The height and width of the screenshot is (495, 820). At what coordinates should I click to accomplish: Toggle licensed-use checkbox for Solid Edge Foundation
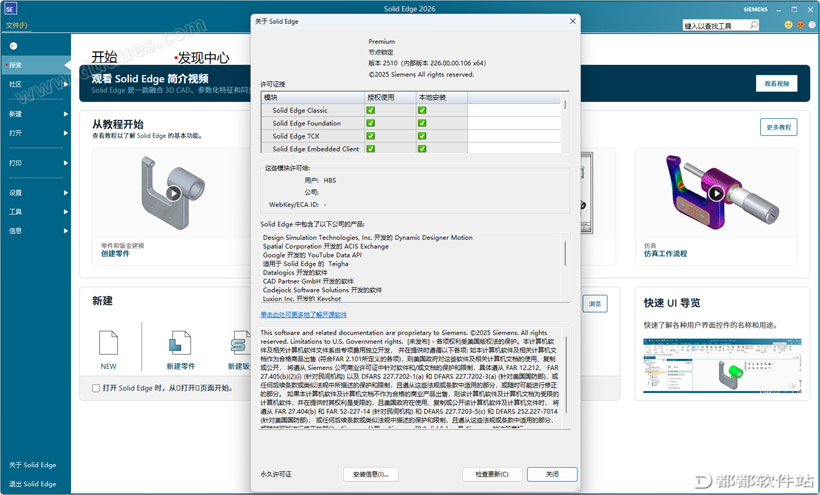371,123
